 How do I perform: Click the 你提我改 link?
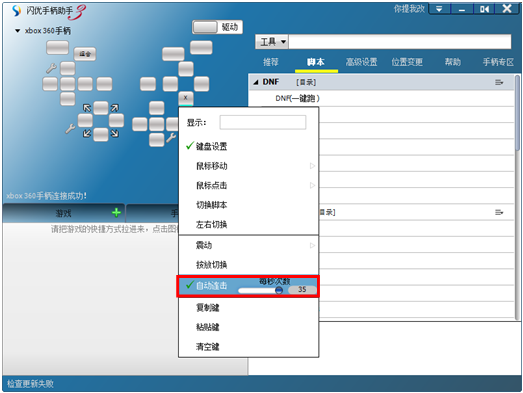click(409, 9)
